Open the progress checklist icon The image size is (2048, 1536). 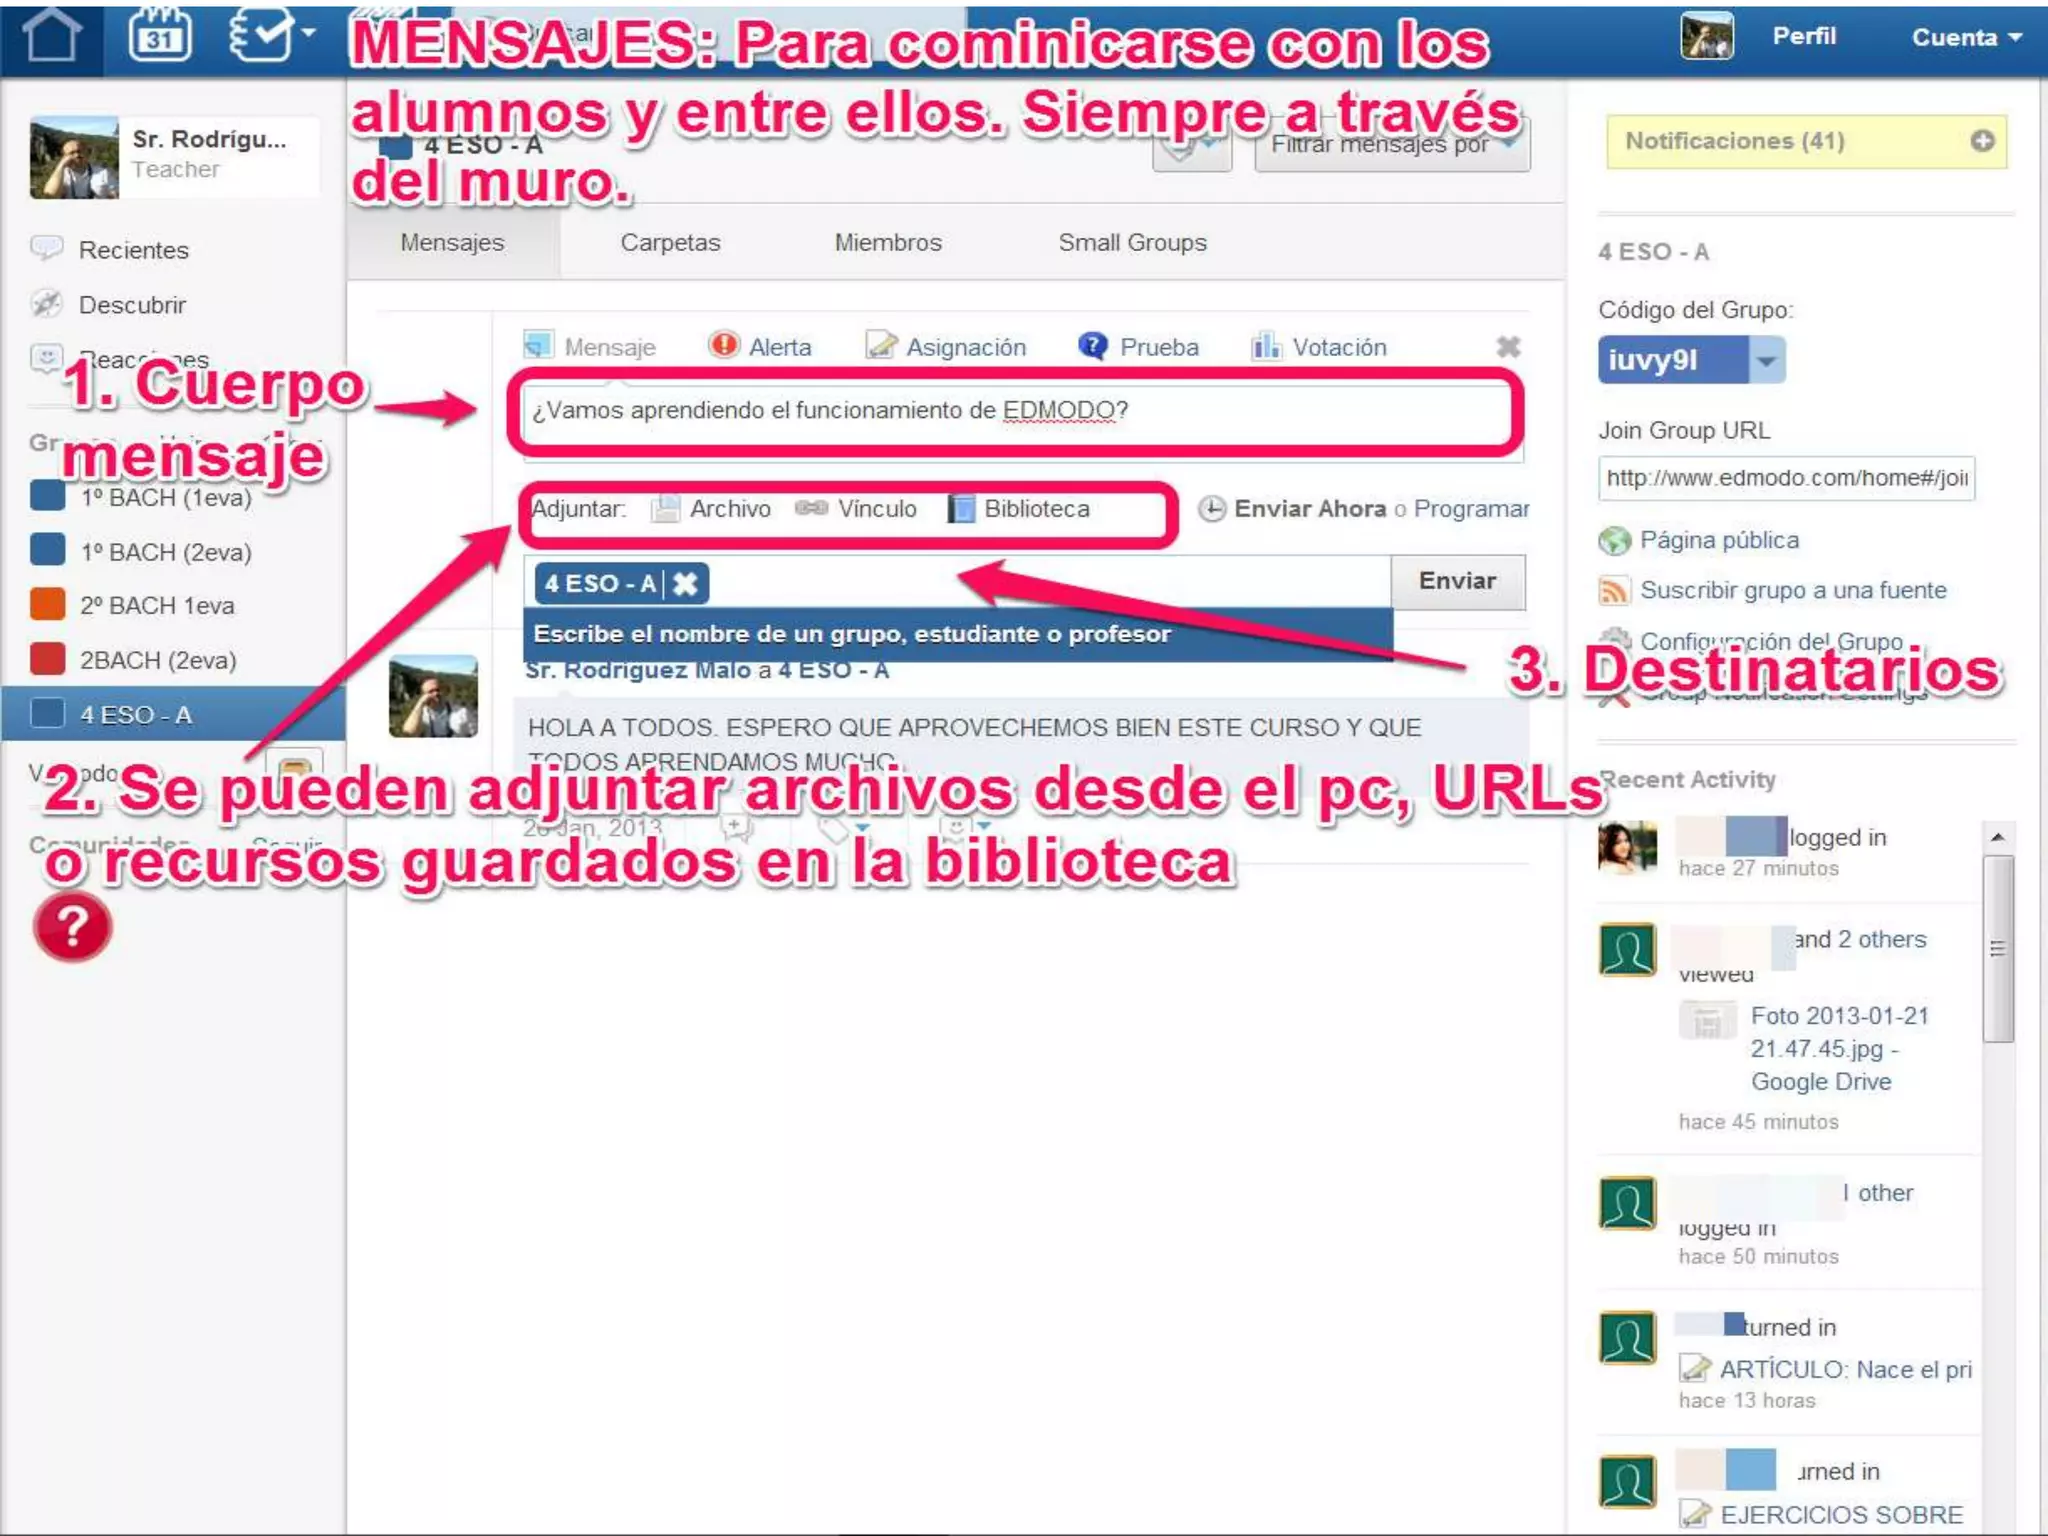pyautogui.click(x=262, y=36)
